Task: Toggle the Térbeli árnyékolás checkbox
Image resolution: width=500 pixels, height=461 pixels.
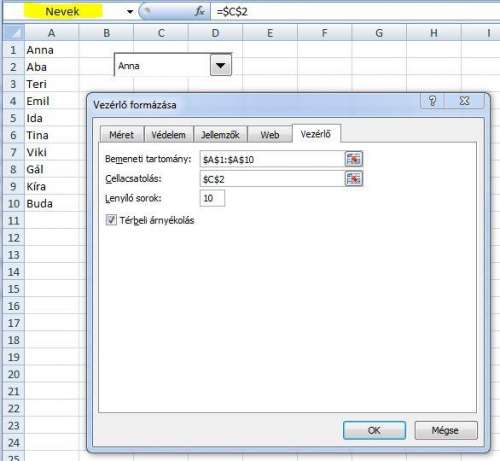Action: coord(111,220)
